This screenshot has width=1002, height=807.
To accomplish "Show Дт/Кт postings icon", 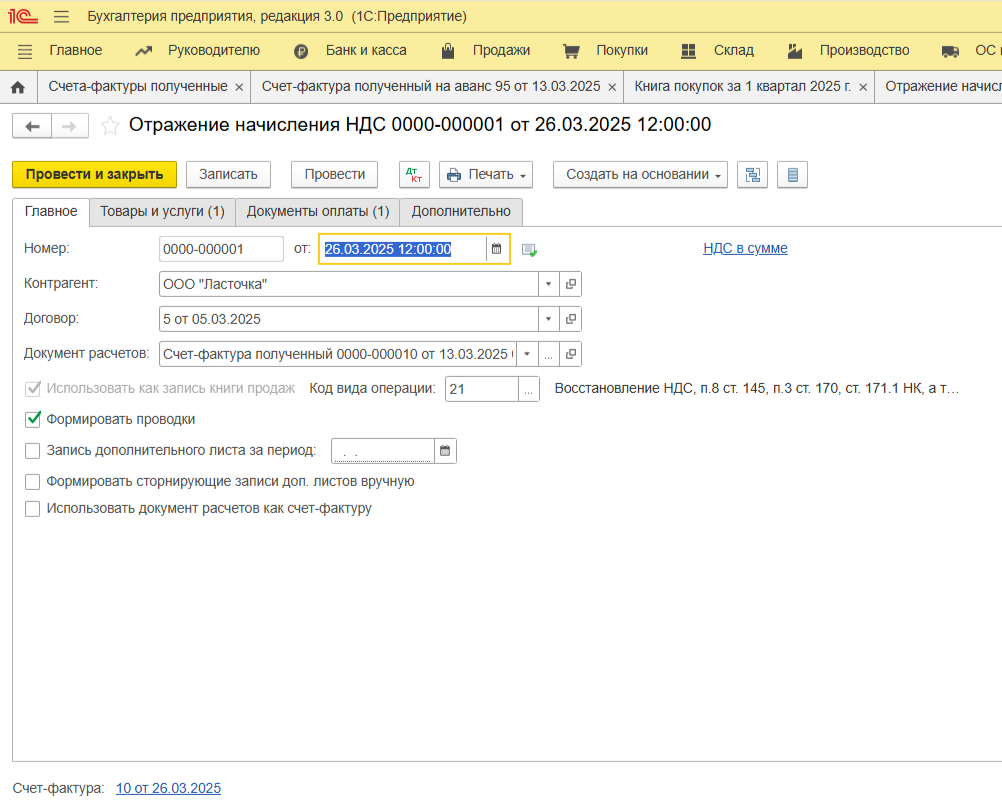I will coord(414,174).
